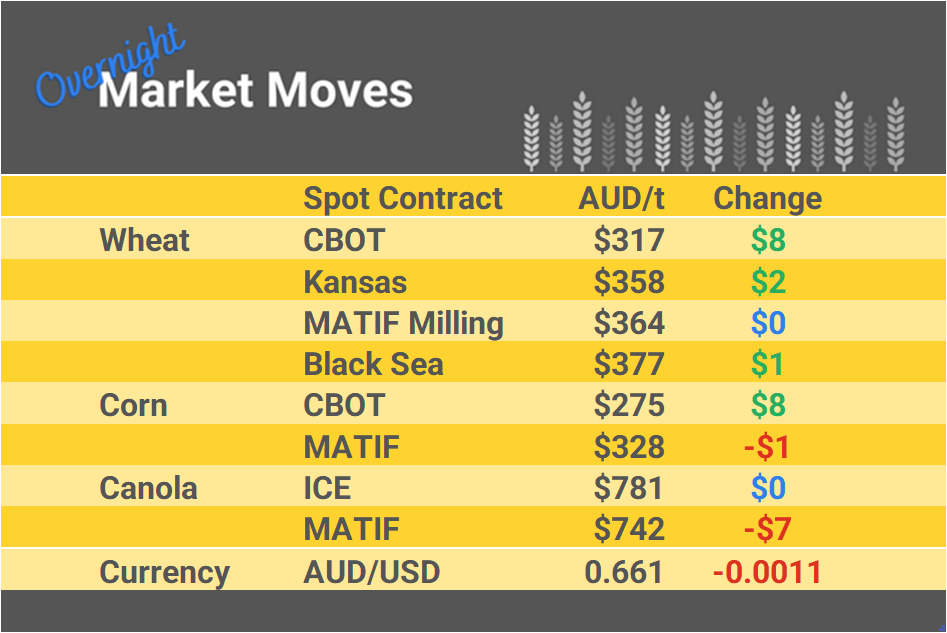
Task: Click the blue "Overnight" script text
Action: [110, 68]
